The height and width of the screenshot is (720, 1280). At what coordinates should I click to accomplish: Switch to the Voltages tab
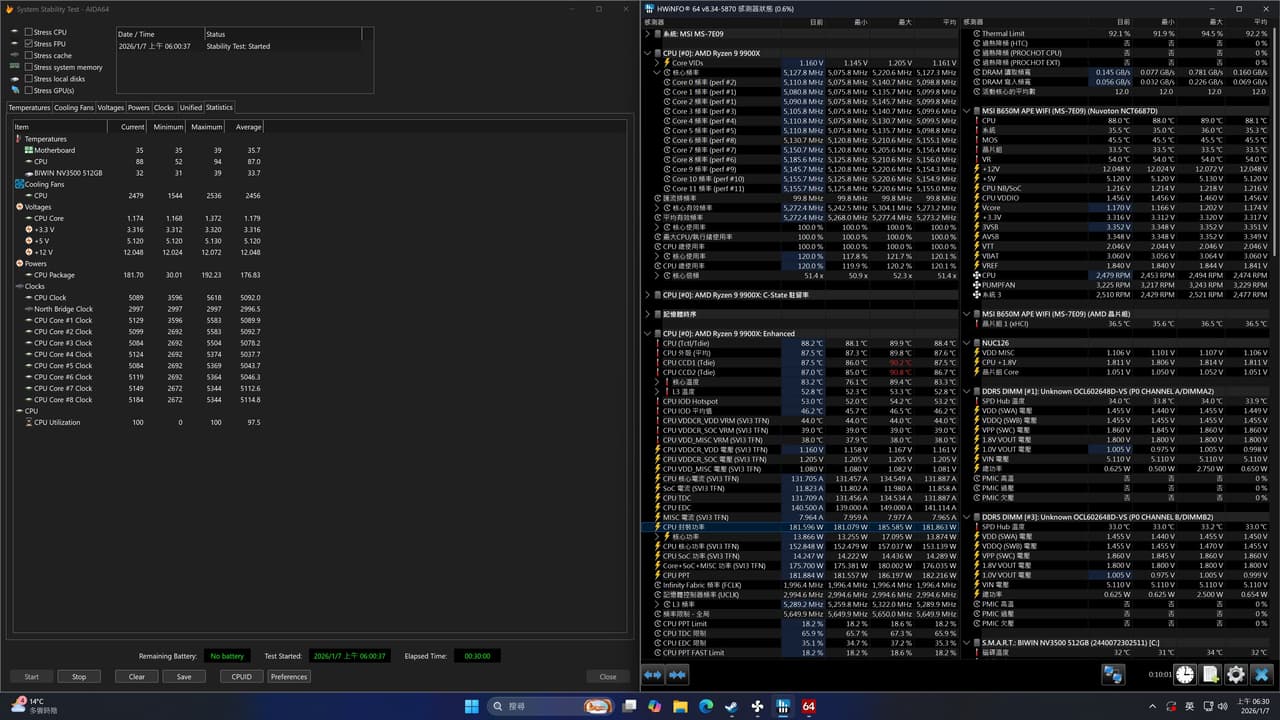point(111,107)
